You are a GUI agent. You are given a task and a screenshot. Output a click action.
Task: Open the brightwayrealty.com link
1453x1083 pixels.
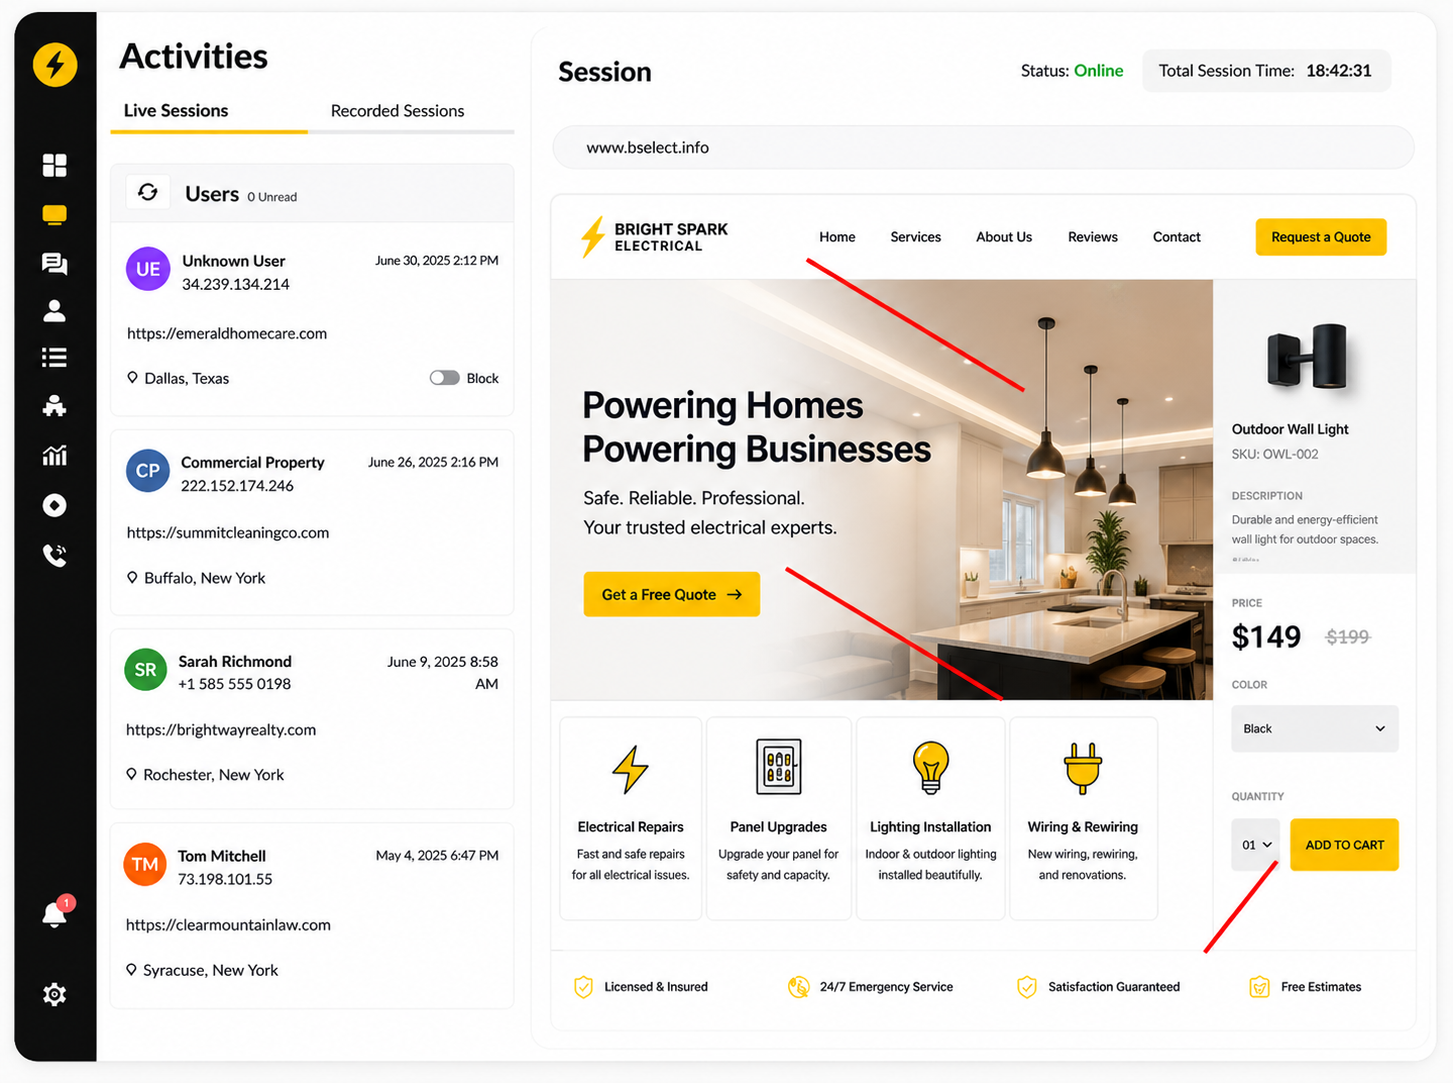coord(221,730)
